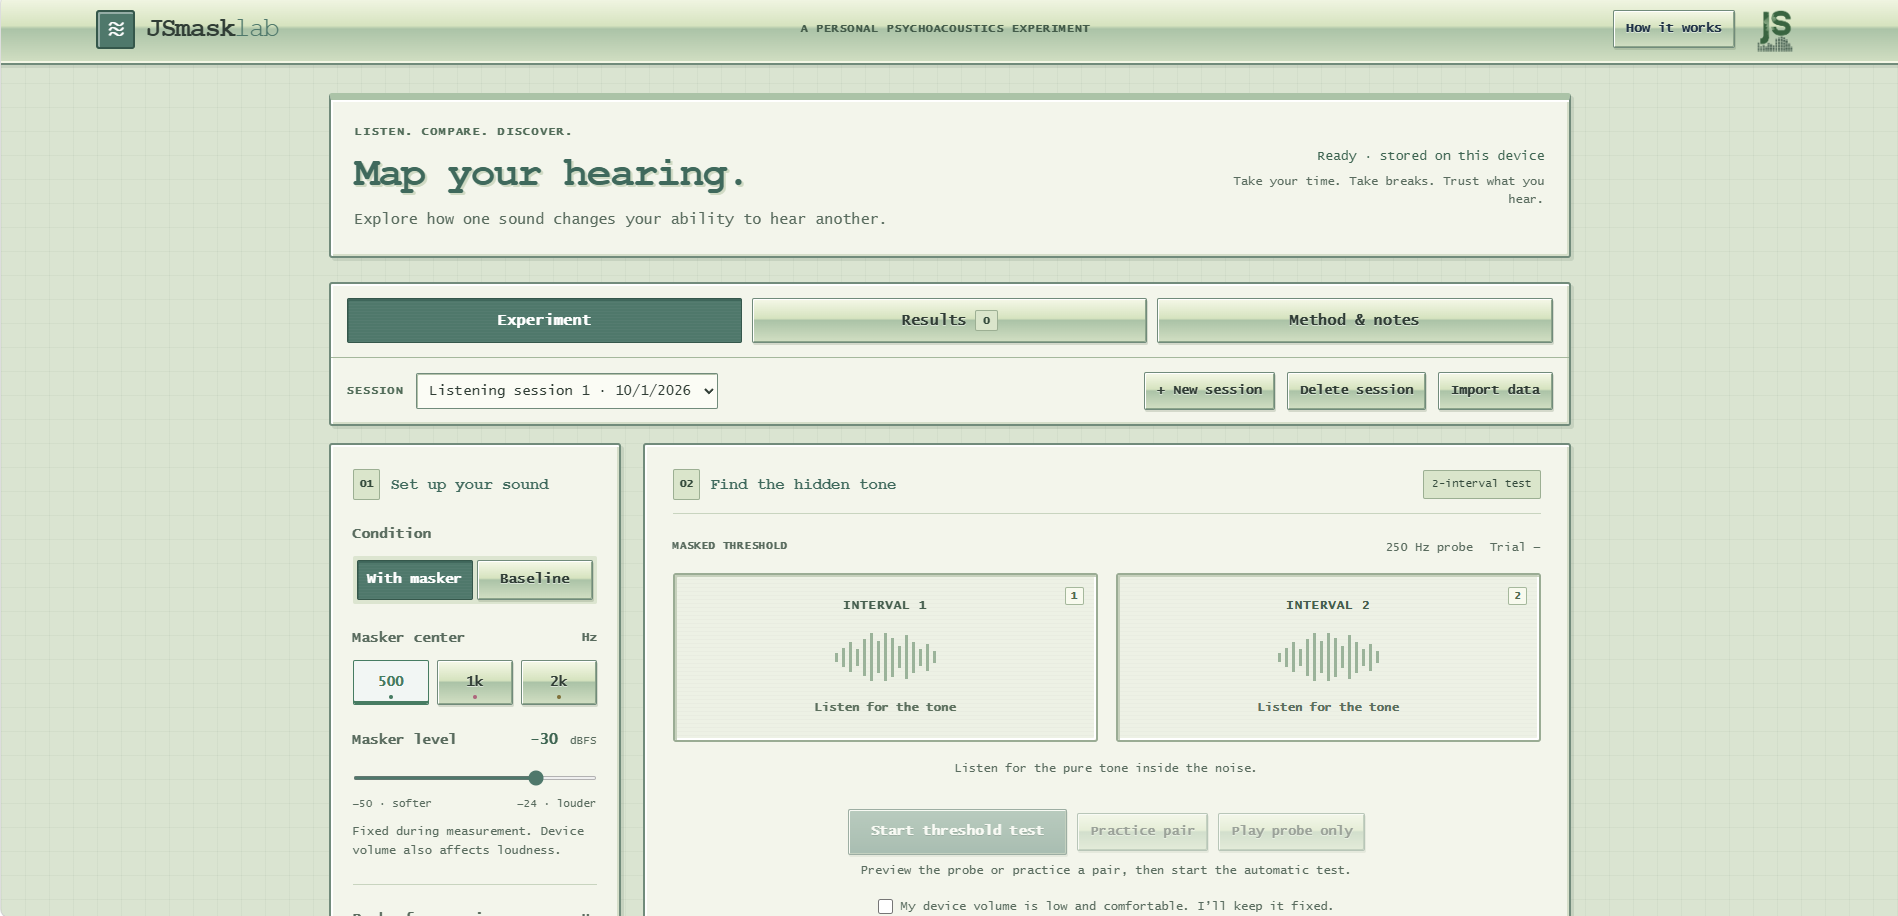Click the number 1 key badge on Interval 1
The height and width of the screenshot is (916, 1898).
[x=1074, y=596]
